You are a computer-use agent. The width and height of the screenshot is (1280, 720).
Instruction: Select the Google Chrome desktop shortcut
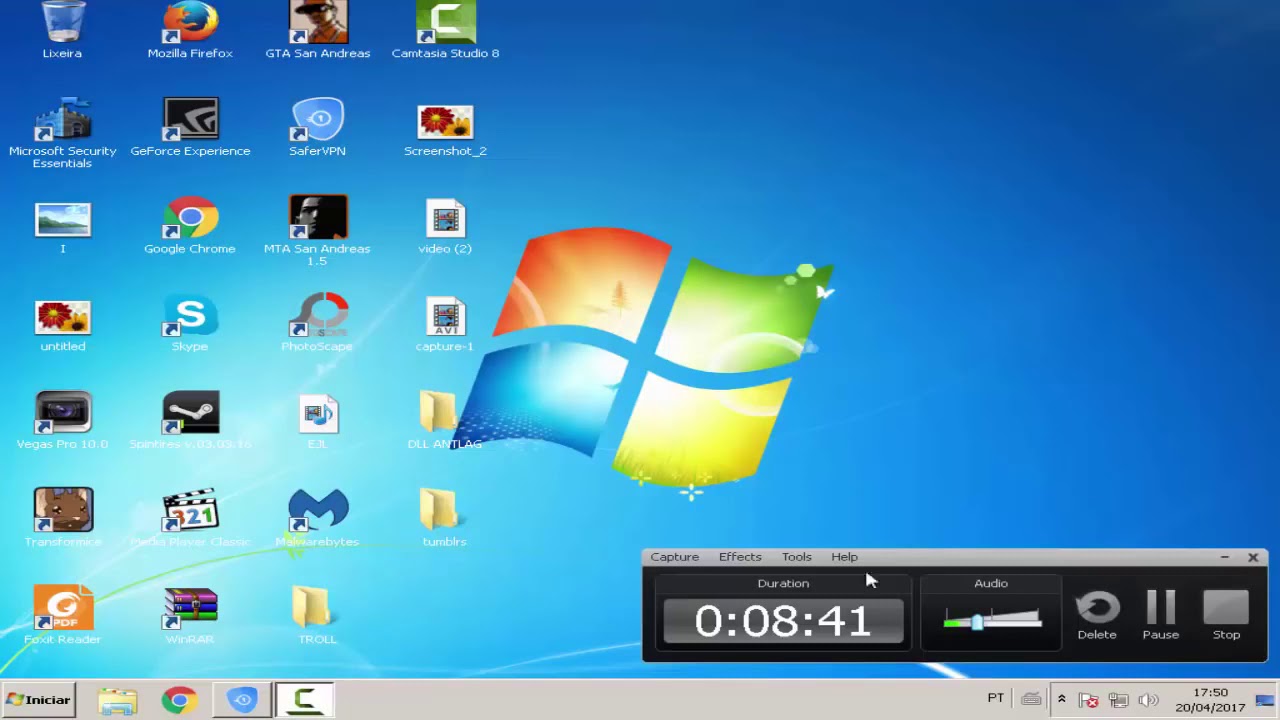point(190,226)
